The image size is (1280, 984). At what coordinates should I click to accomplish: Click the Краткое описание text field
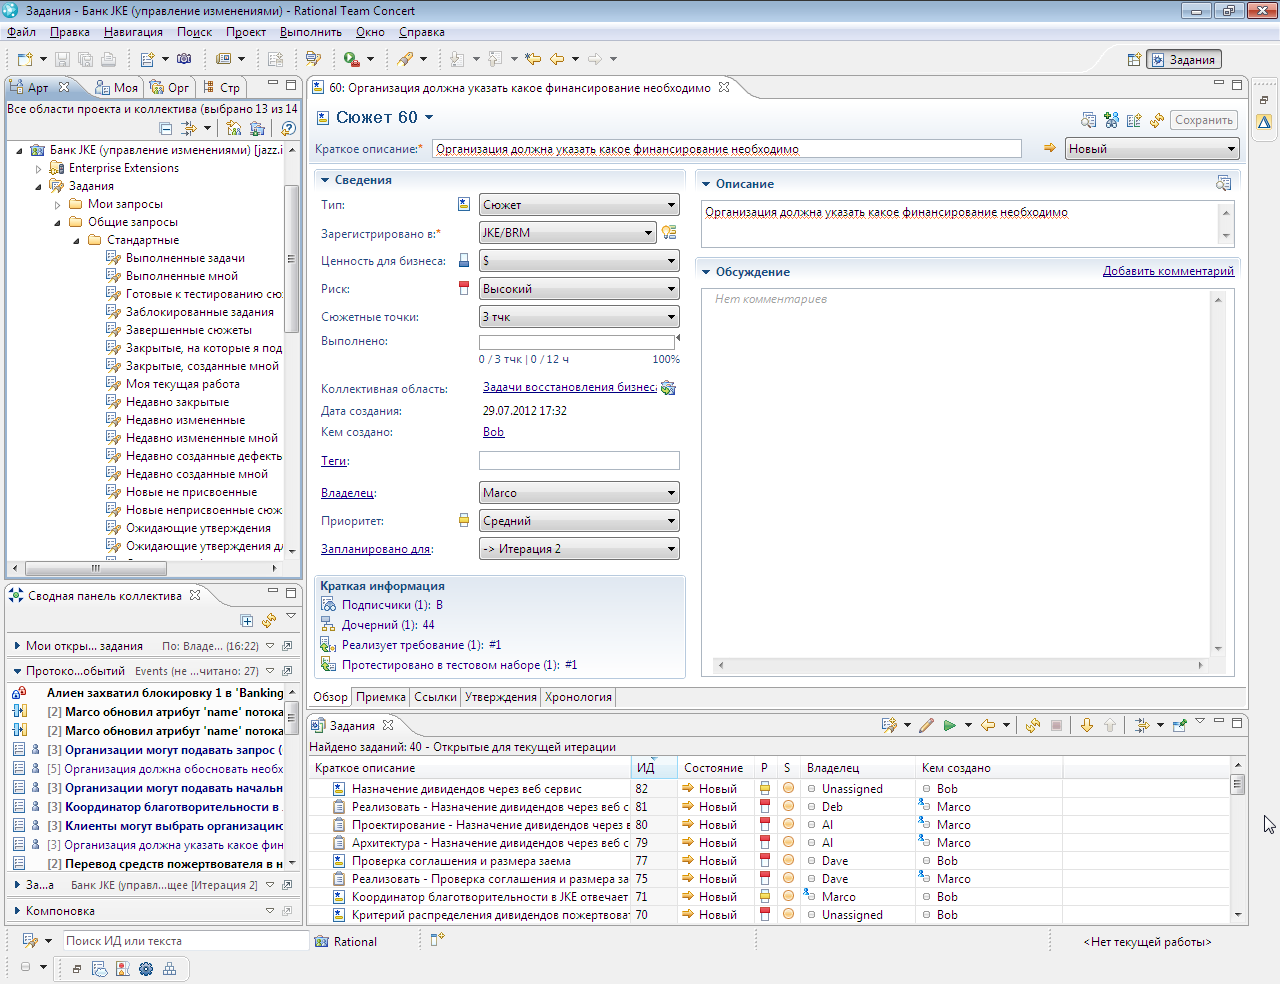click(x=727, y=149)
